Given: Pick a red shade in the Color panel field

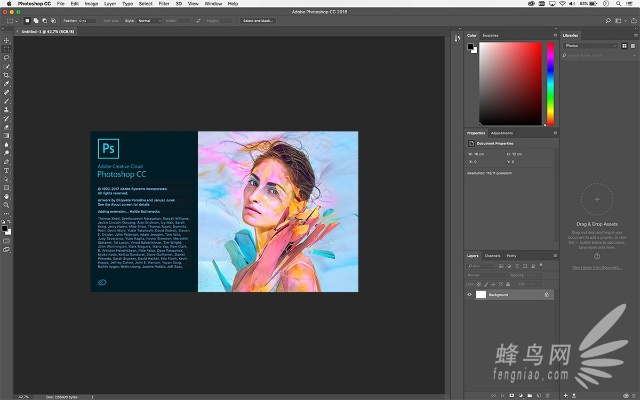Looking at the screenshot, I should pyautogui.click(x=510, y=83).
